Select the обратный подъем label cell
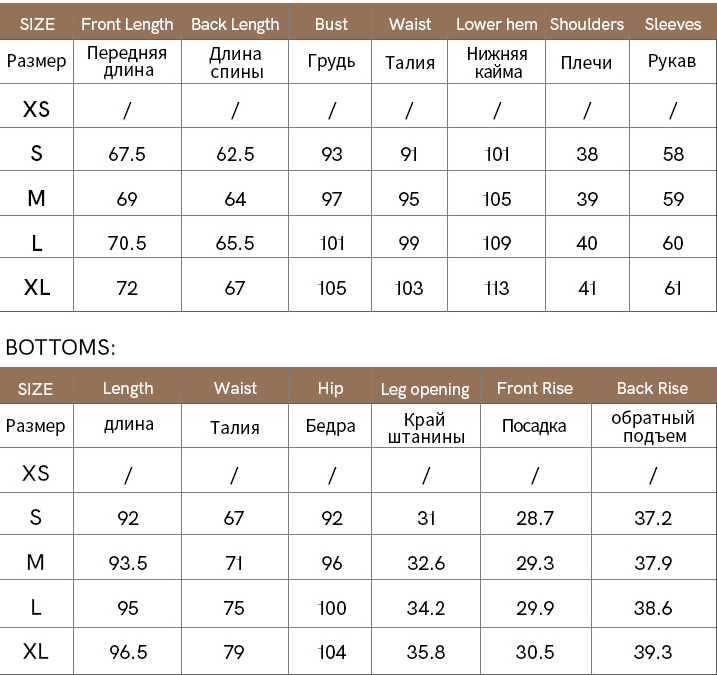The height and width of the screenshot is (675, 717). [x=652, y=426]
